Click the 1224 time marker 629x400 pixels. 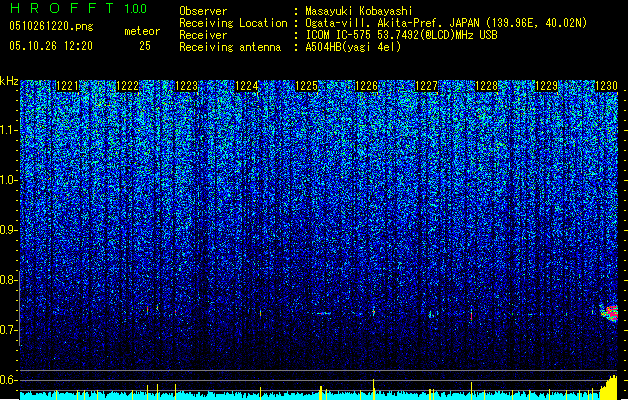[246, 86]
